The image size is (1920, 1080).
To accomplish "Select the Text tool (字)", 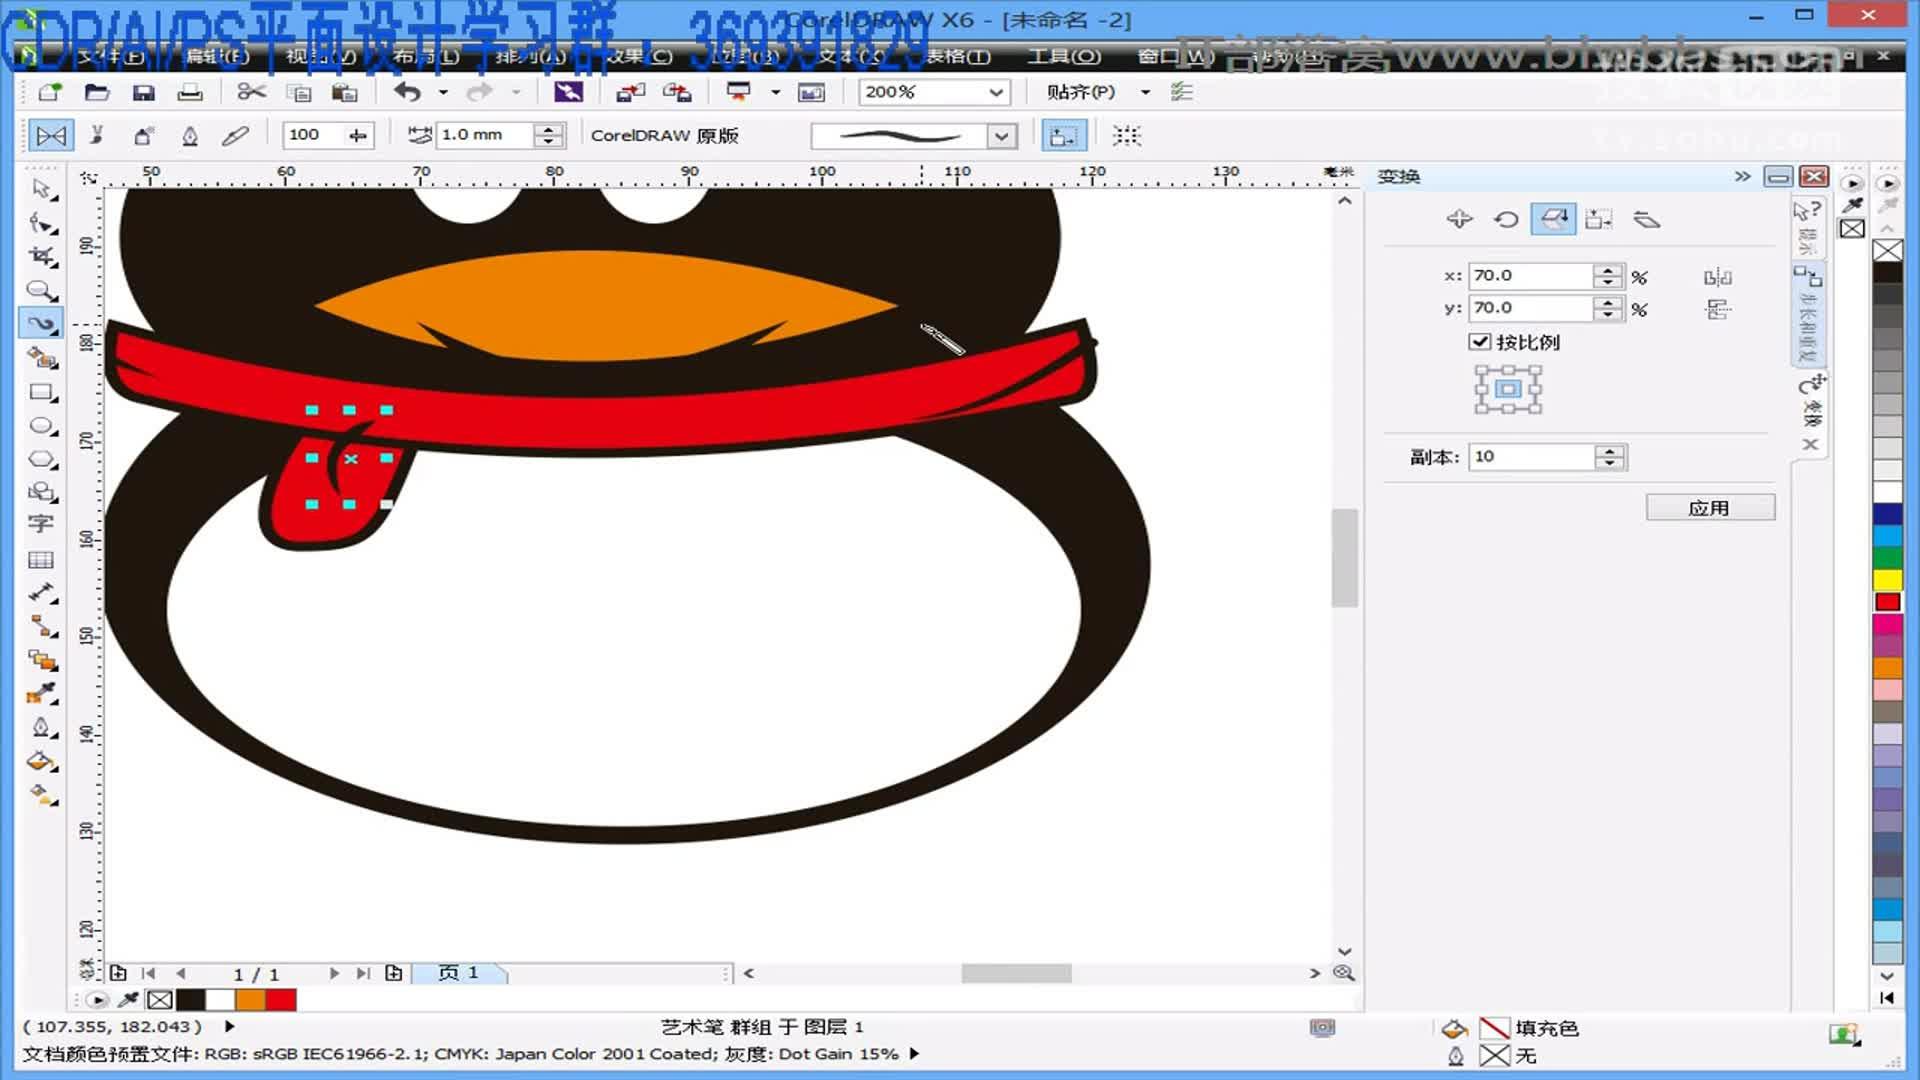I will pyautogui.click(x=41, y=523).
